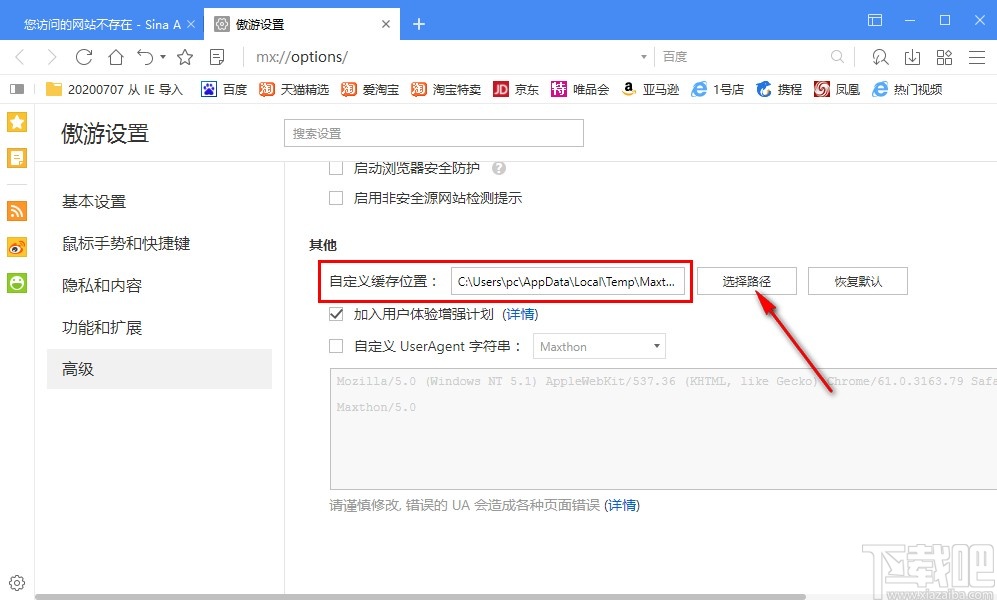Viewport: 997px width, 600px height.
Task: Go to home page icon
Action: (x=116, y=57)
